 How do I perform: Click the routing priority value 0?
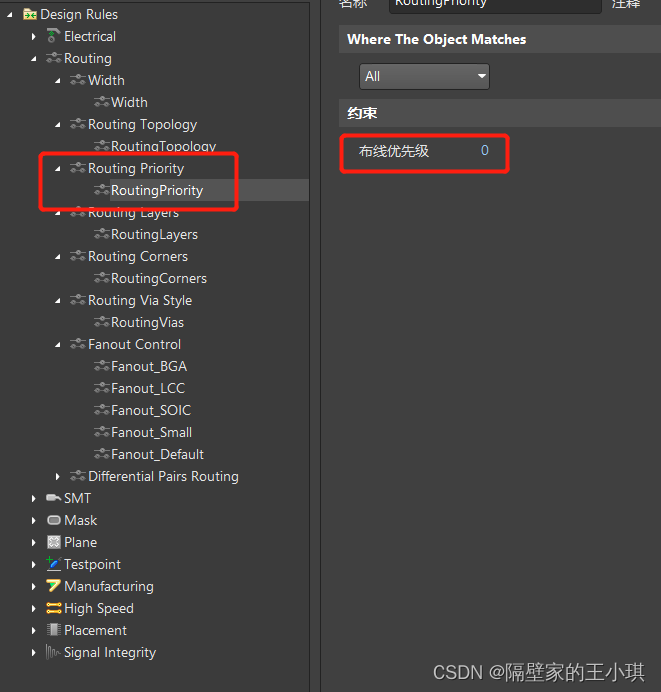pos(485,151)
